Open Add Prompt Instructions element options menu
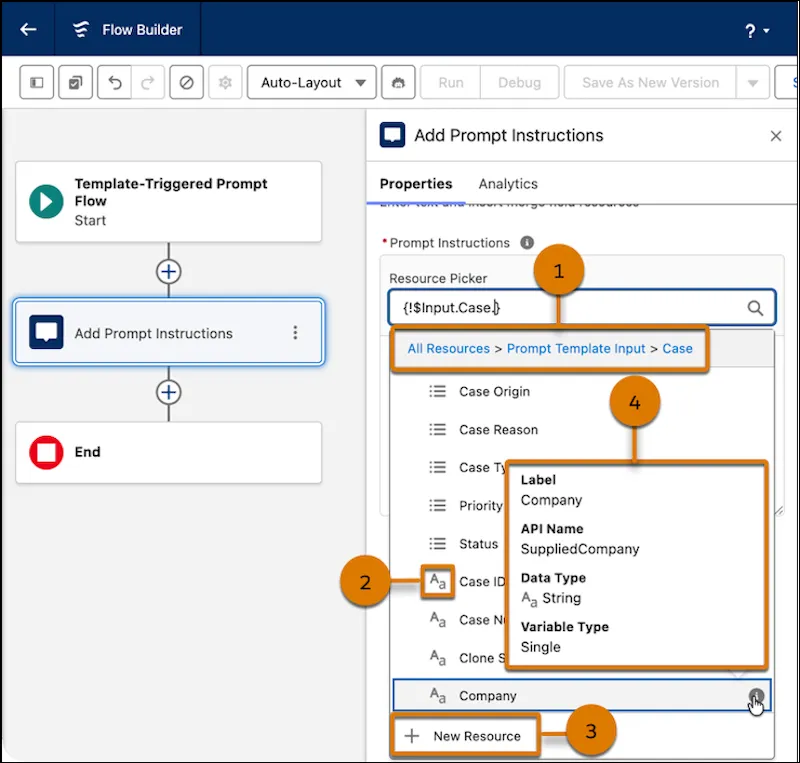800x763 pixels. coord(295,333)
